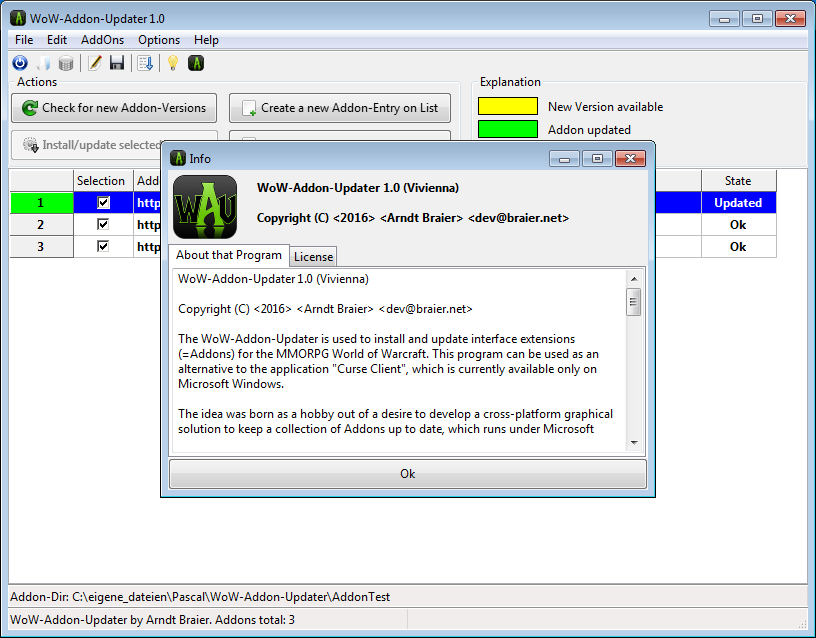
Task: Select row header number 3
Action: click(42, 246)
